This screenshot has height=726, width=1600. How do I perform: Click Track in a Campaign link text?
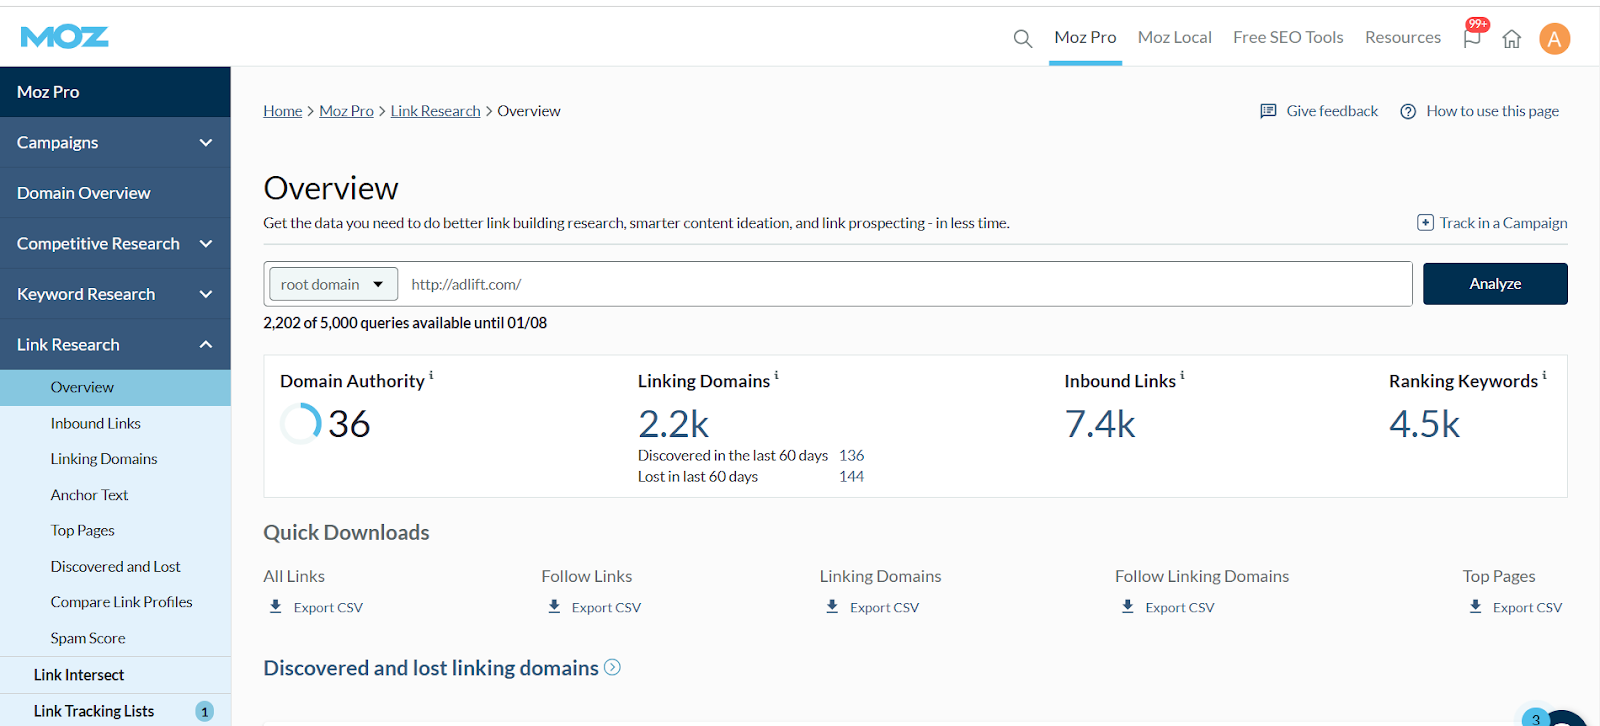pos(1503,223)
